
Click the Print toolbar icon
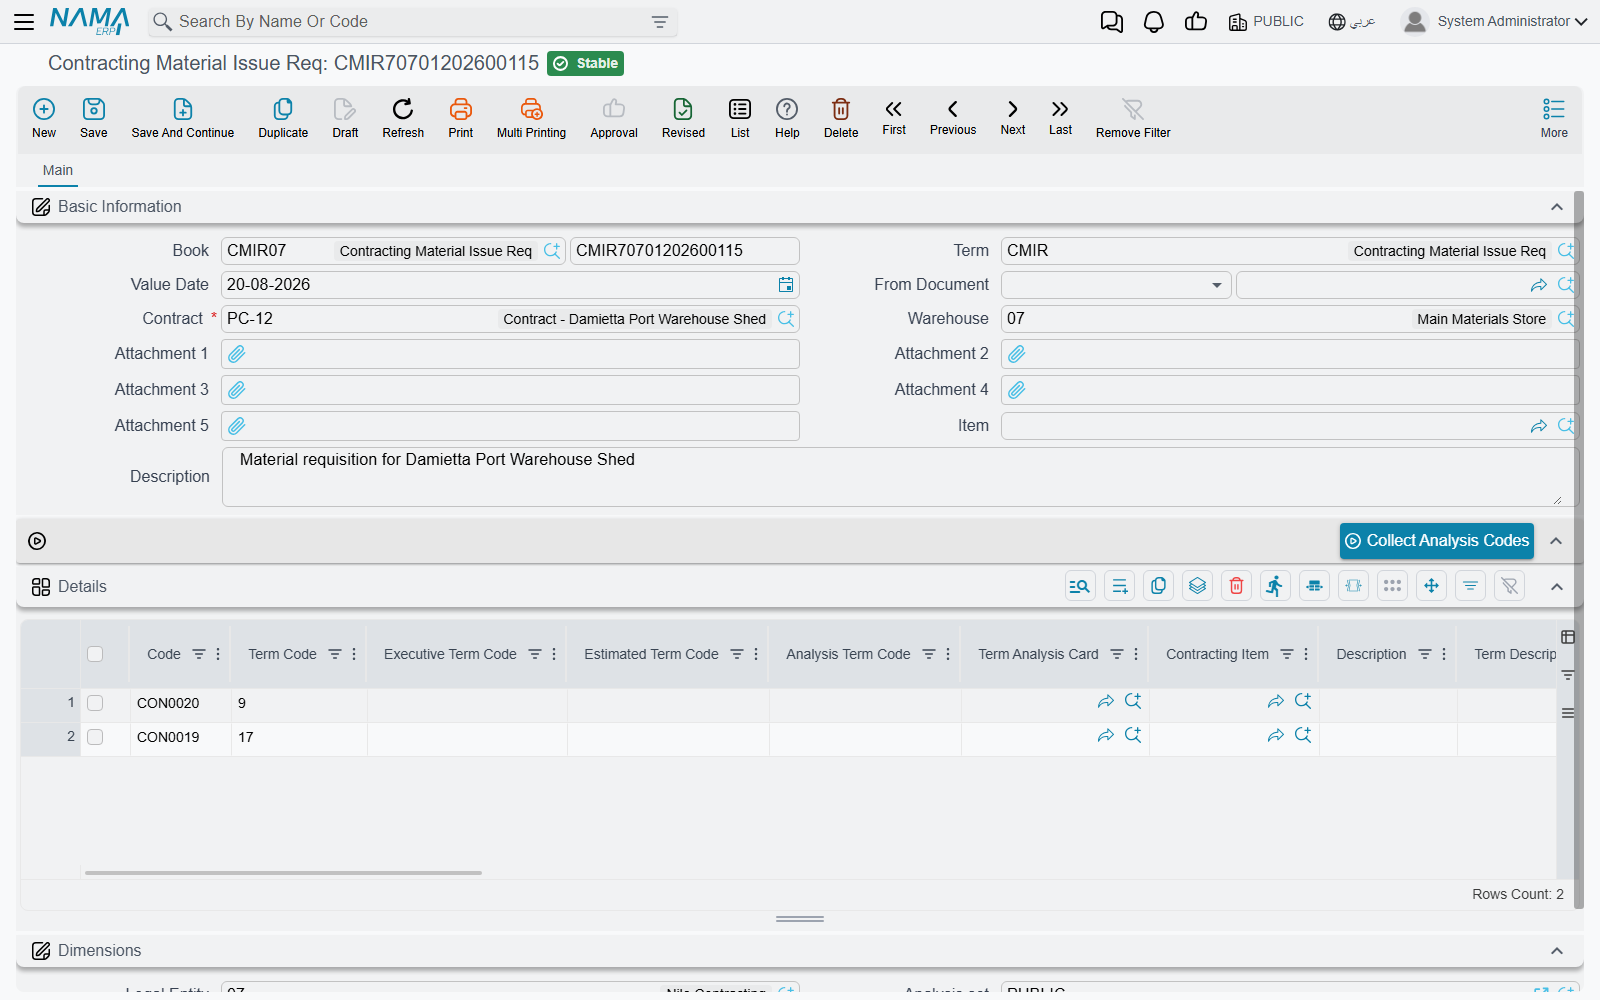point(461,118)
